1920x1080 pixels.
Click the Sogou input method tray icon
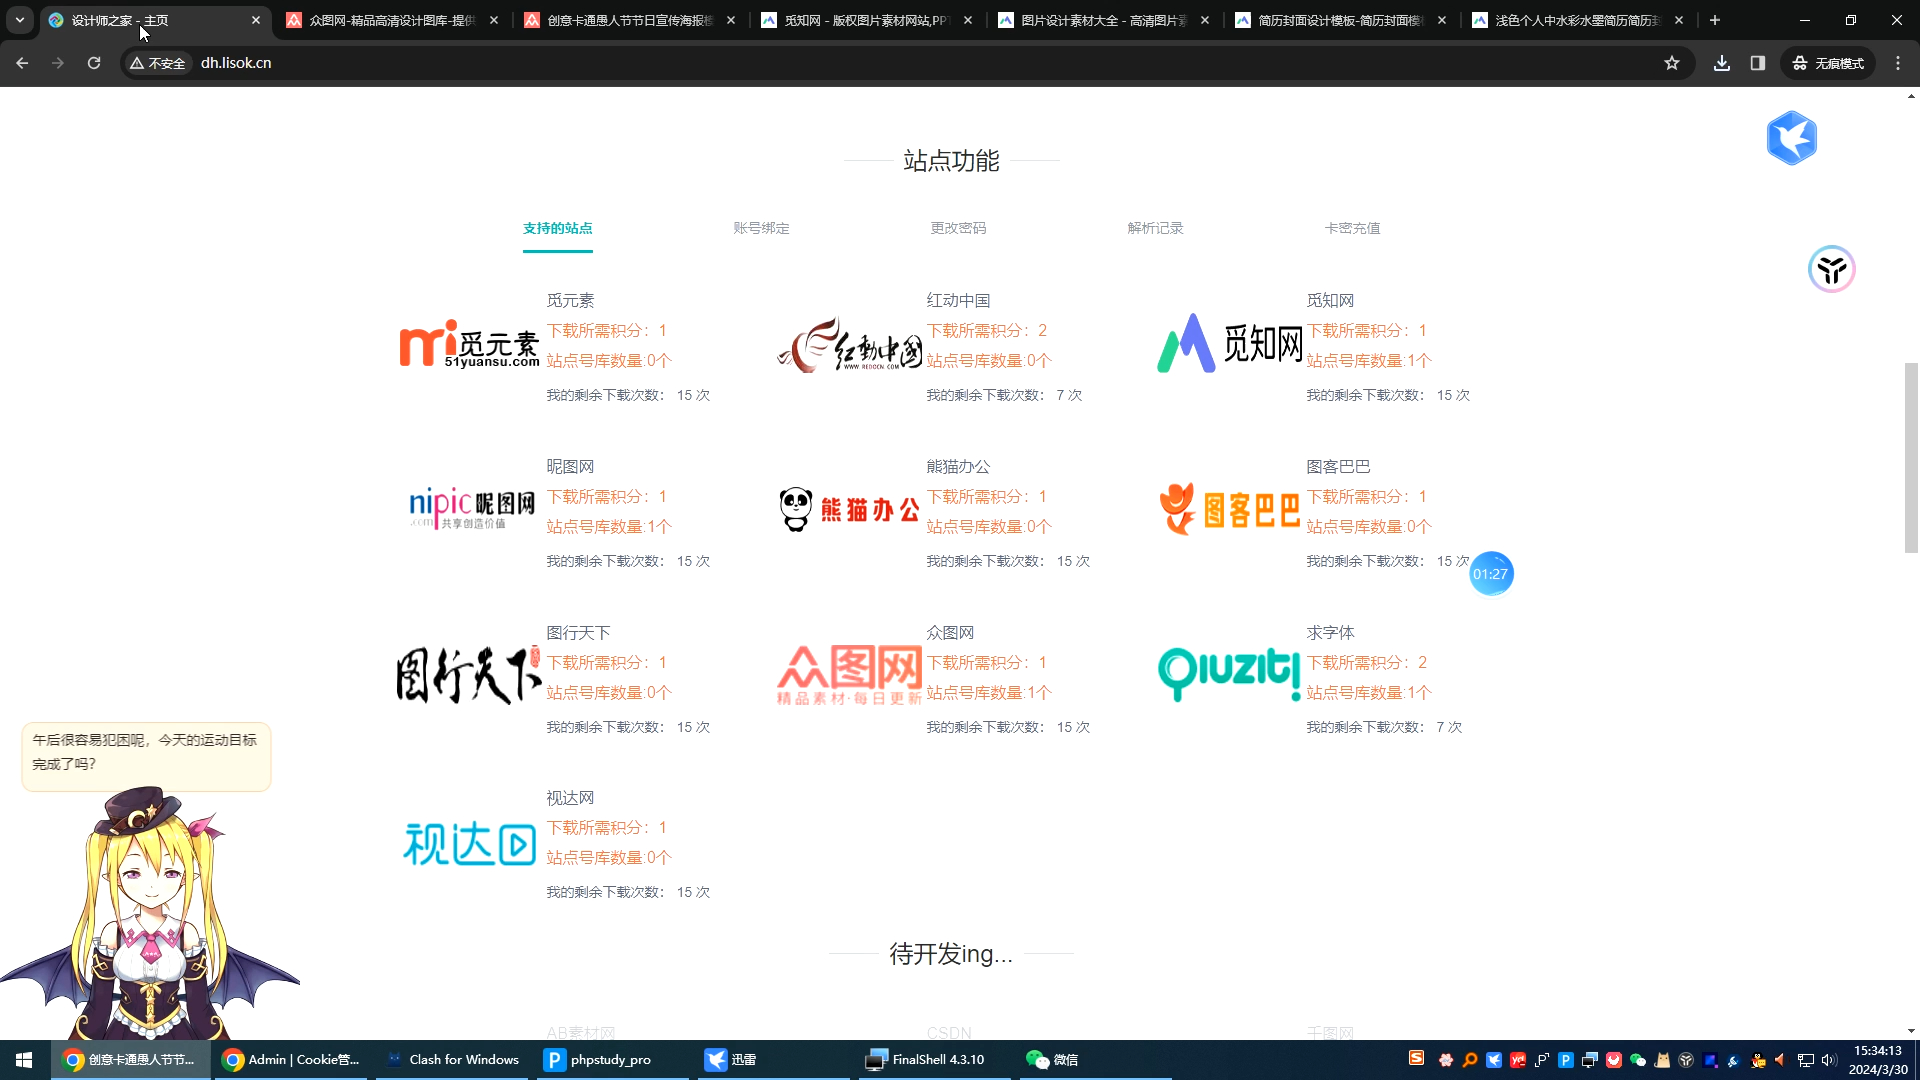pyautogui.click(x=1416, y=1058)
